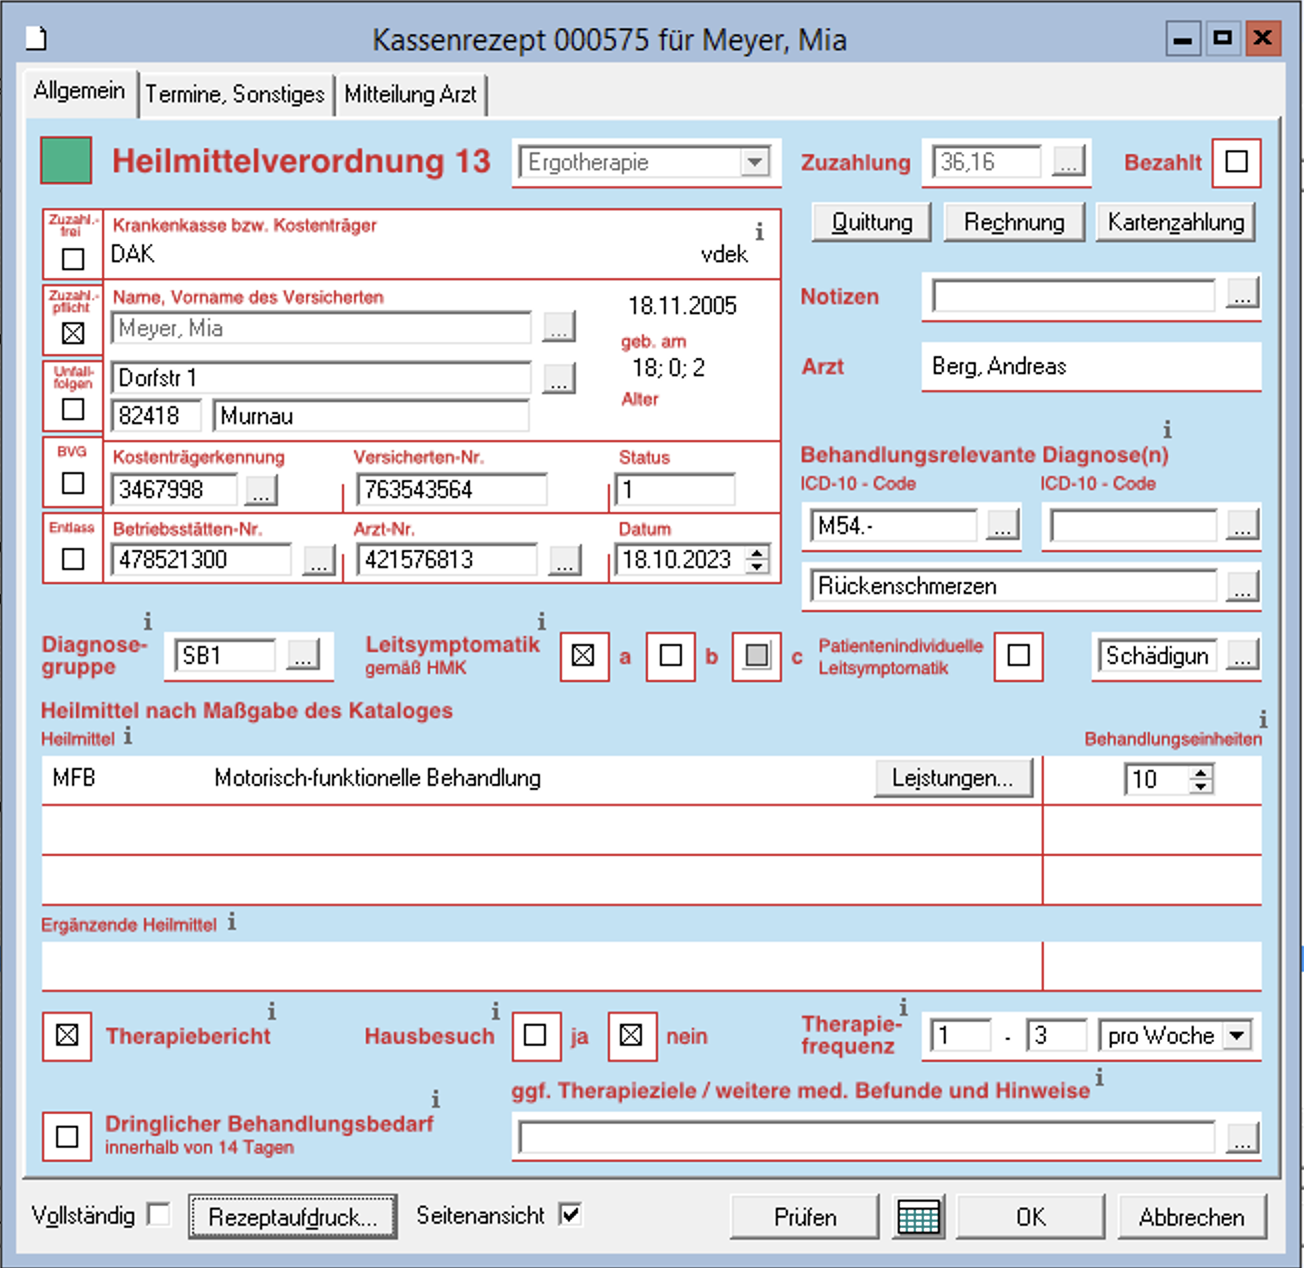Click the green color square beside Heilmittelverordnung

(x=66, y=161)
